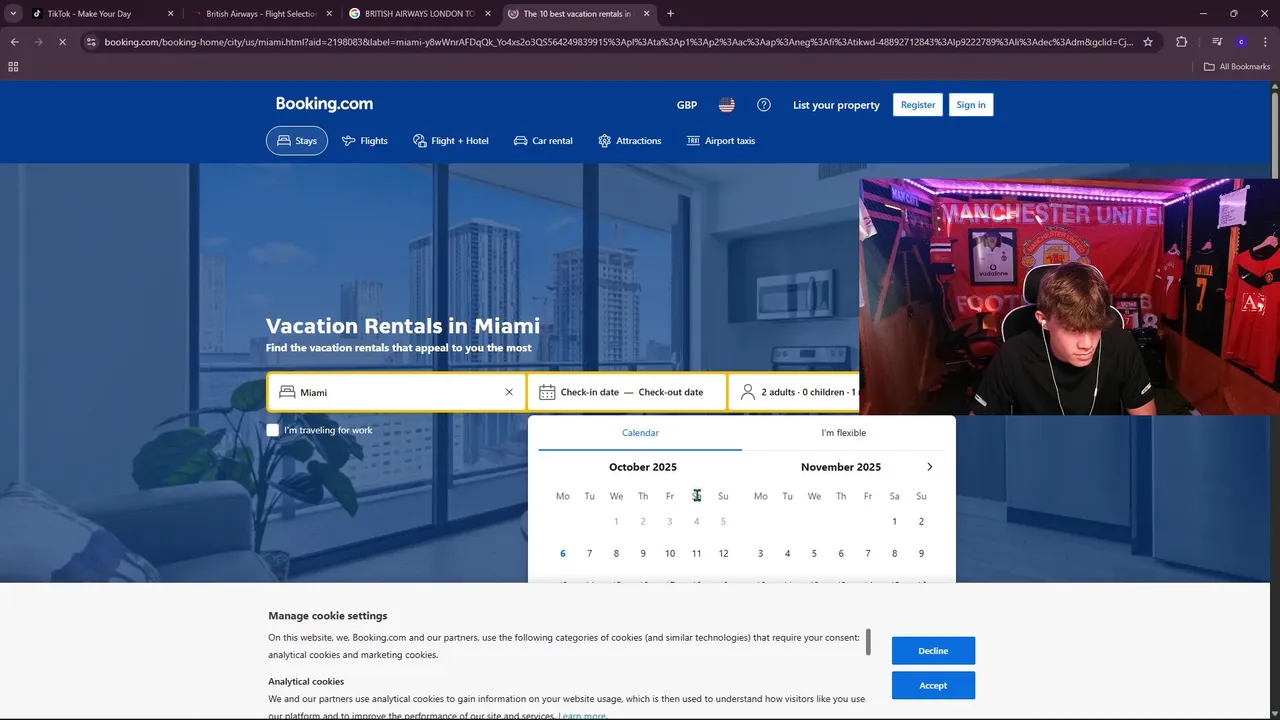Image resolution: width=1280 pixels, height=720 pixels.
Task: Switch to British Airways - Flight Selection tab
Action: tap(262, 14)
